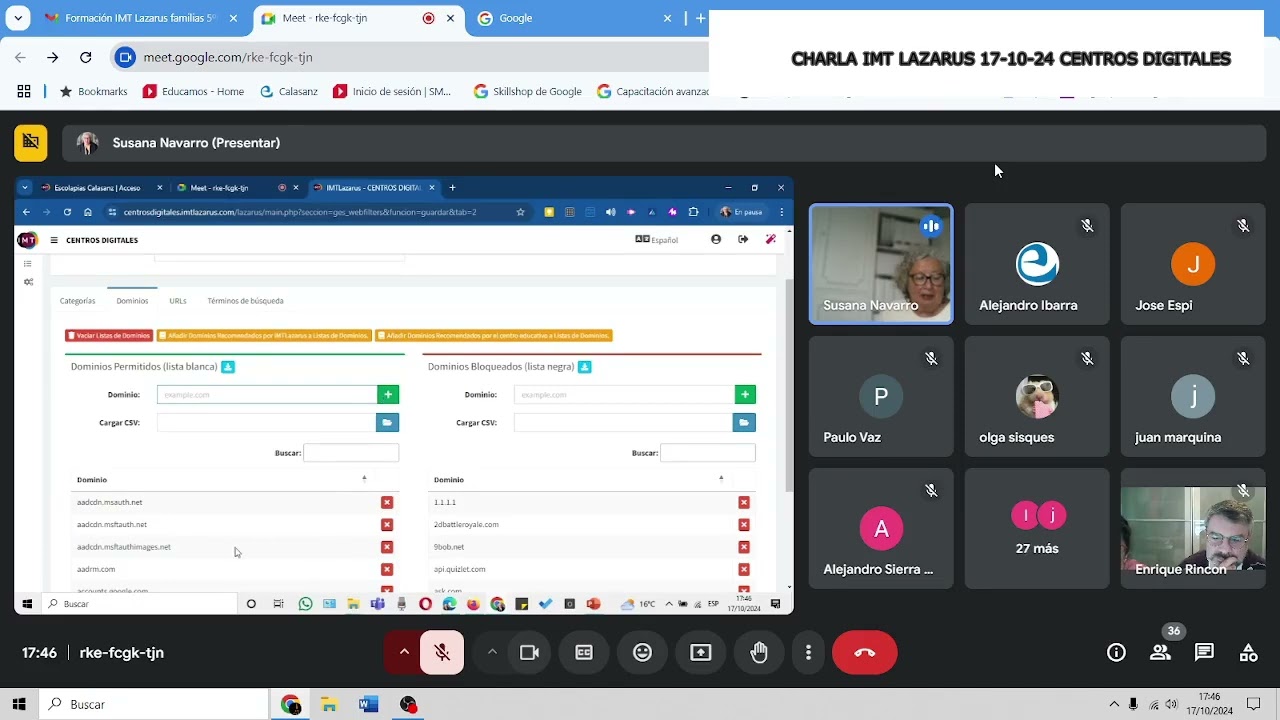Click browser back arrow
Image resolution: width=1280 pixels, height=720 pixels.
[20, 57]
